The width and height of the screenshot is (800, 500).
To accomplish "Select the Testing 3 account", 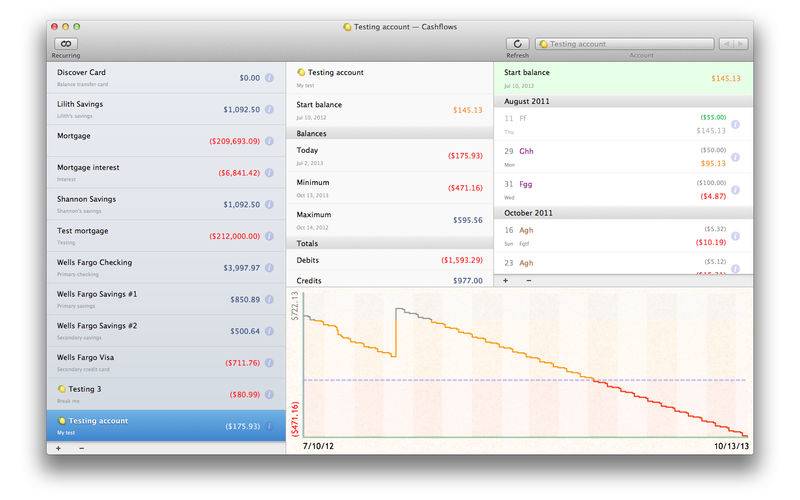I will click(166, 394).
